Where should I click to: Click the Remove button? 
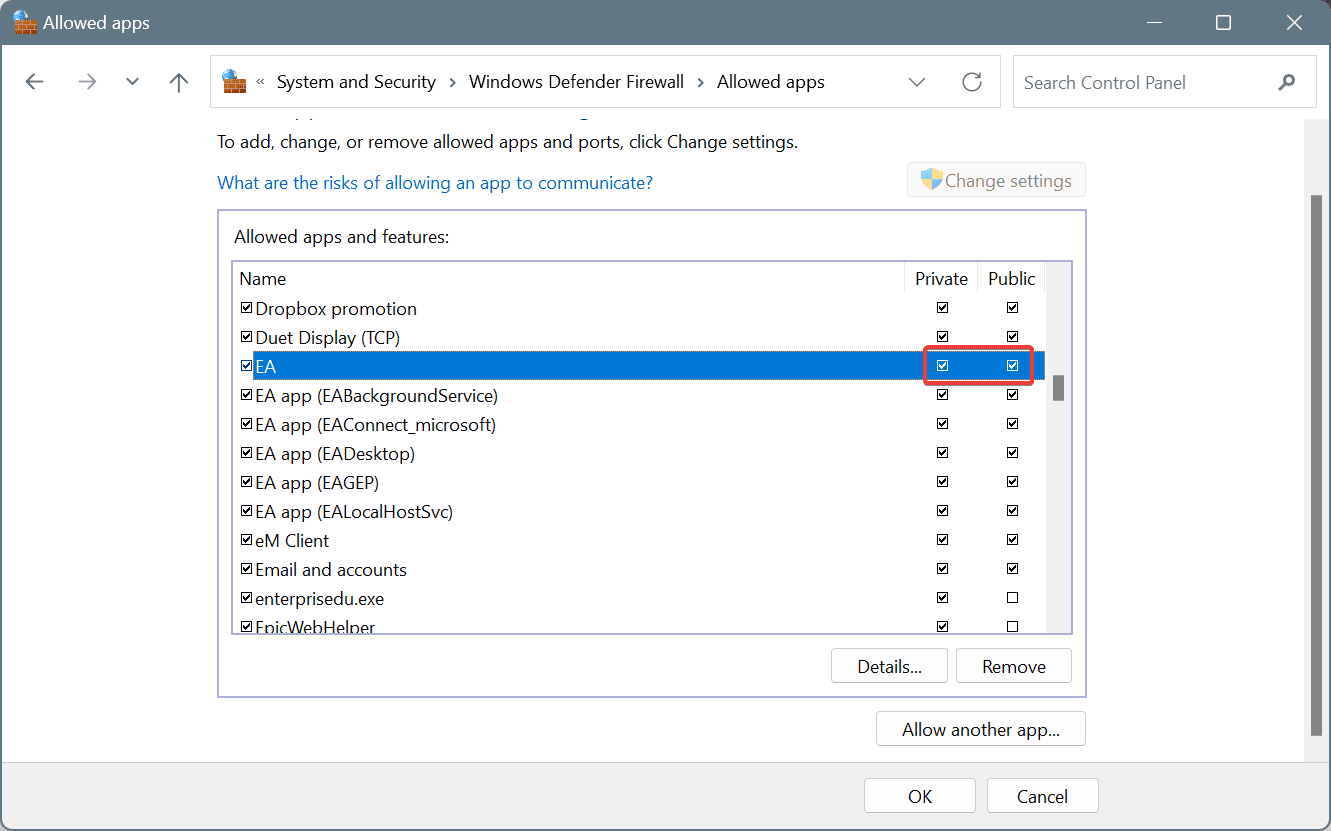point(1014,666)
